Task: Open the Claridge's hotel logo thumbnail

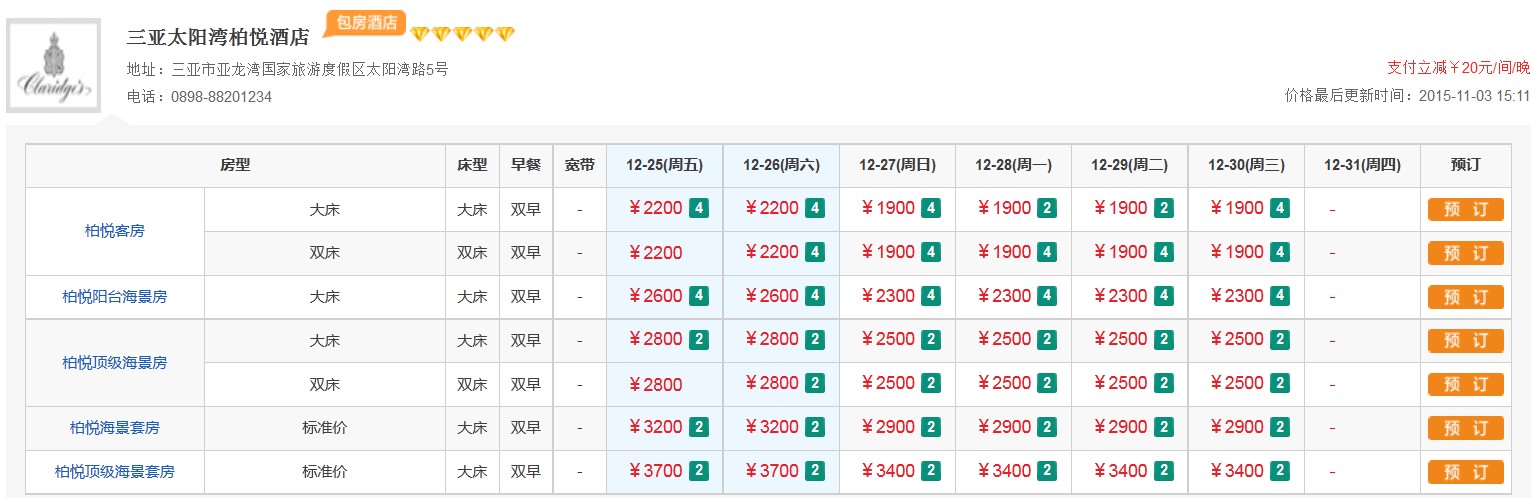Action: [54, 65]
